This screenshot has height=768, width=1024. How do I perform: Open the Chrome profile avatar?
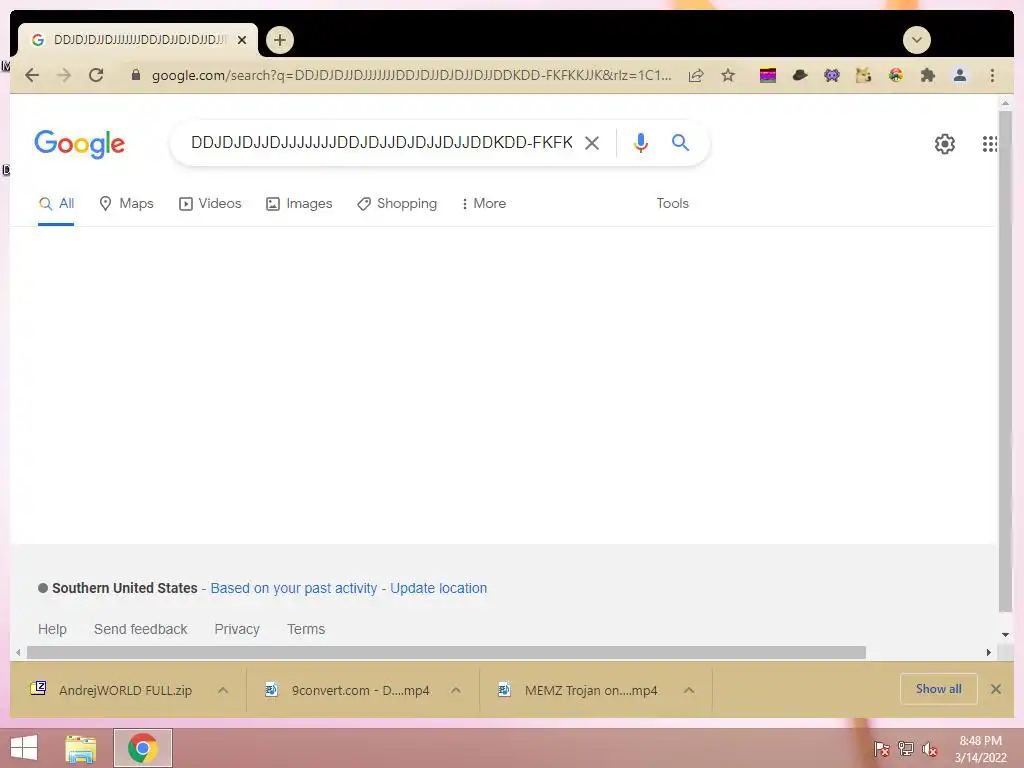tap(959, 76)
